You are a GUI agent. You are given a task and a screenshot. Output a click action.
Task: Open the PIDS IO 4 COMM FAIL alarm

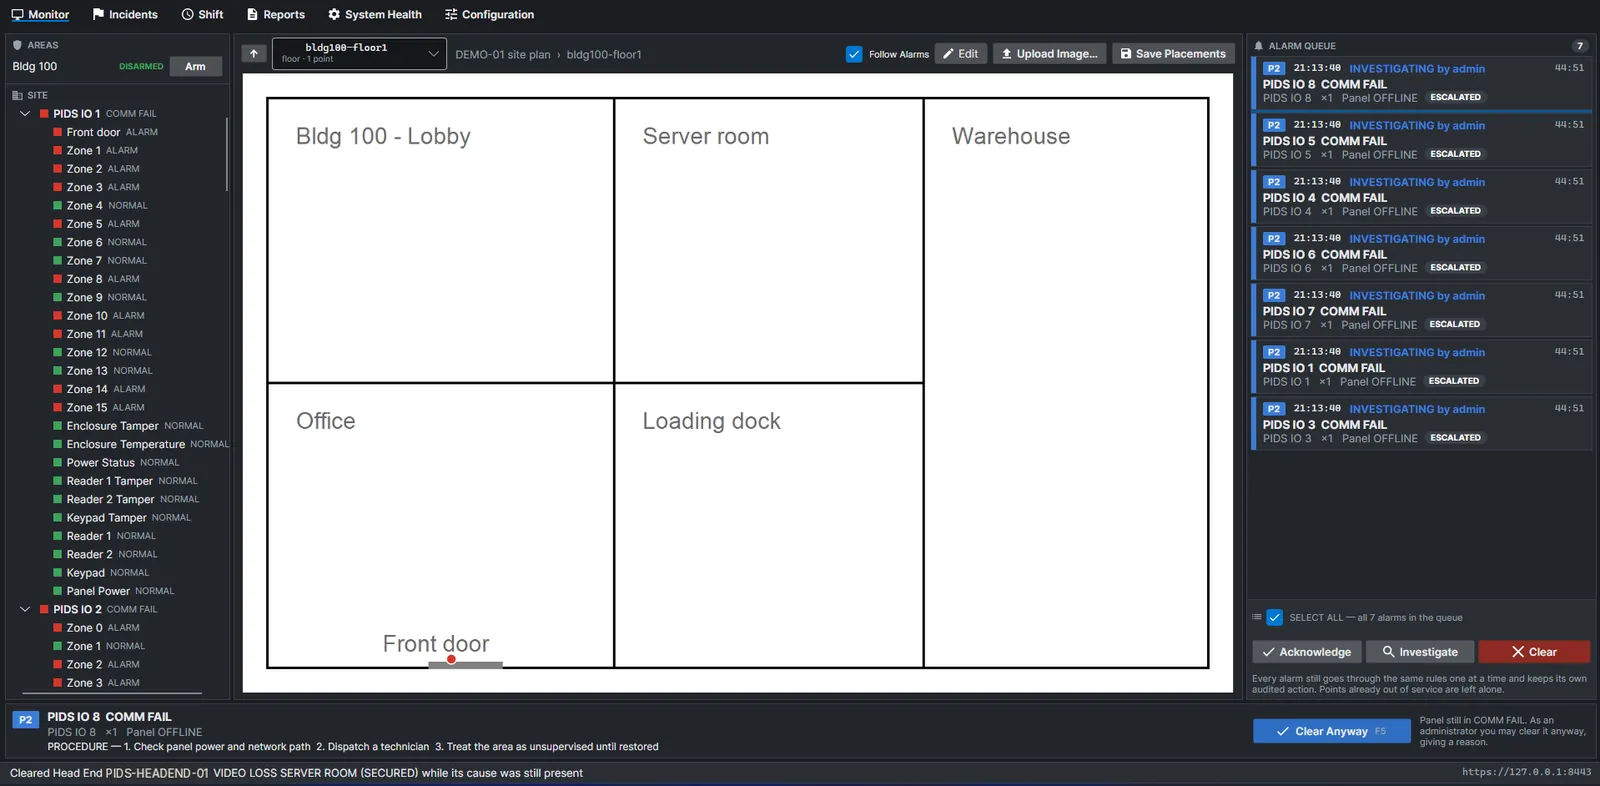click(x=1420, y=197)
